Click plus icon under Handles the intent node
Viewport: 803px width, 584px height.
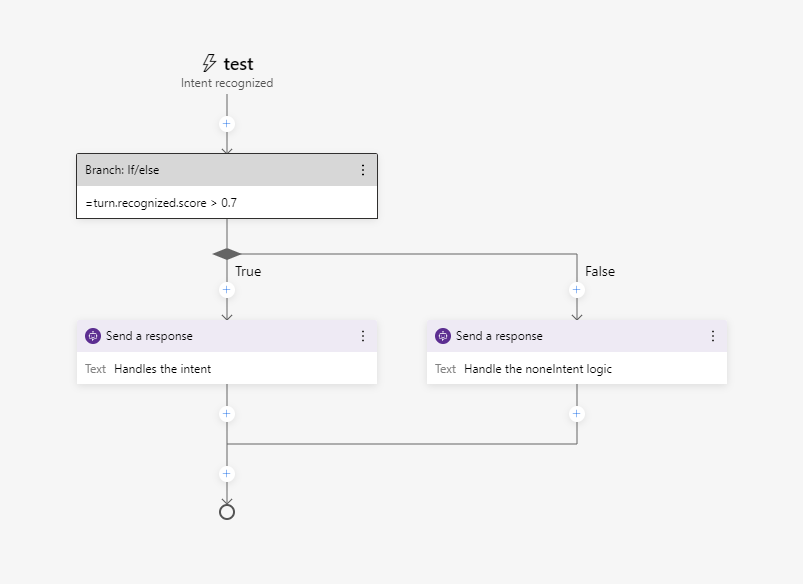pyautogui.click(x=227, y=413)
